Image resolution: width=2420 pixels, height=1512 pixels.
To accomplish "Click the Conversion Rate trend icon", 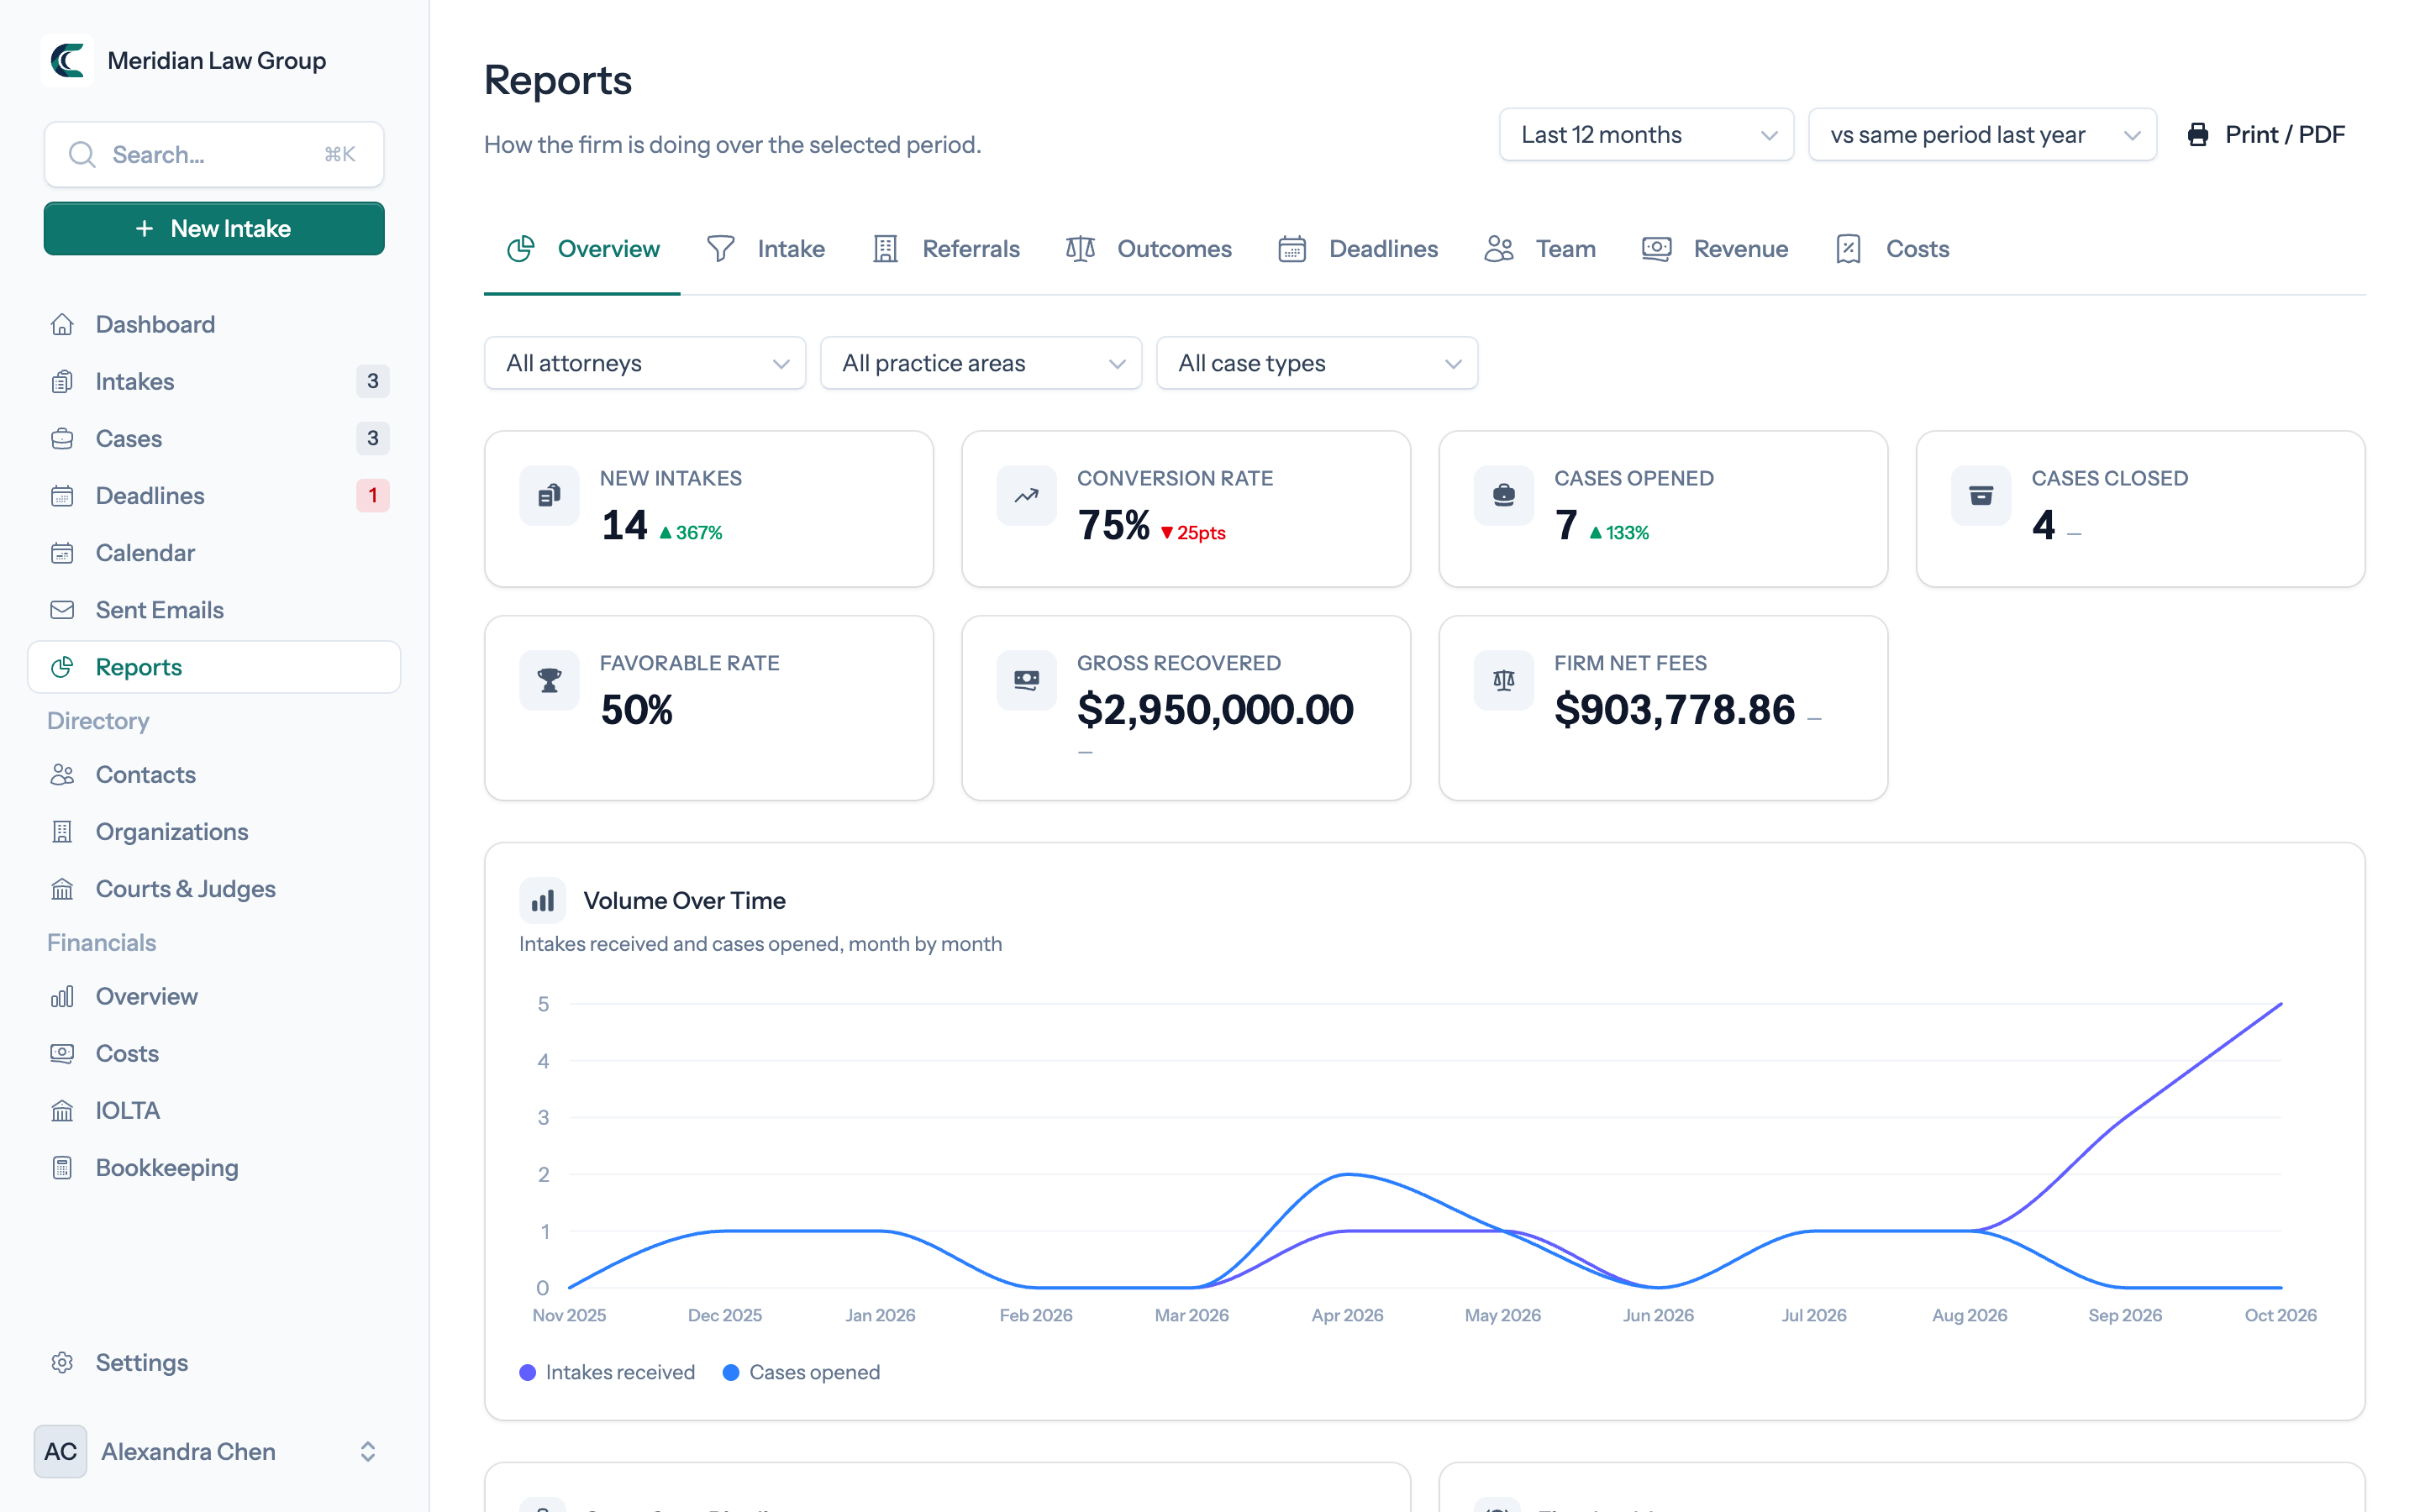I will point(1026,495).
